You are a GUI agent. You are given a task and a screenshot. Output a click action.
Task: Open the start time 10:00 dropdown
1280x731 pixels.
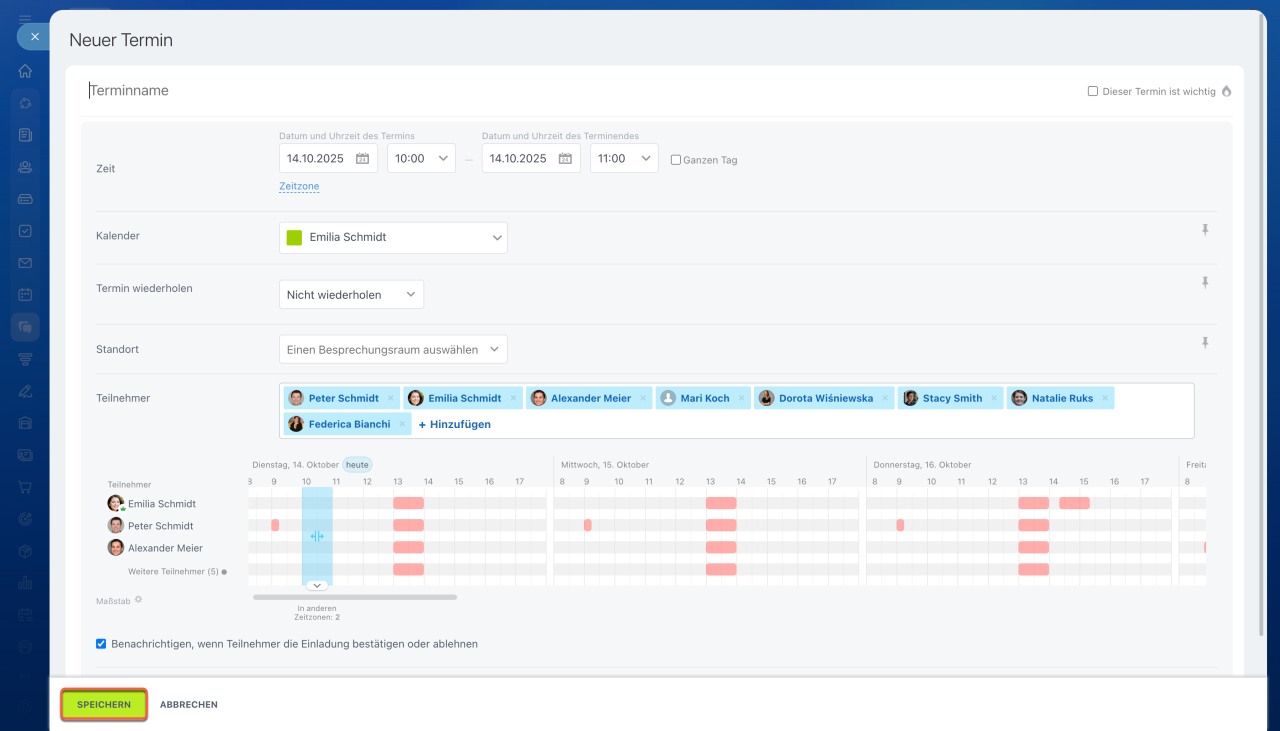click(x=421, y=158)
